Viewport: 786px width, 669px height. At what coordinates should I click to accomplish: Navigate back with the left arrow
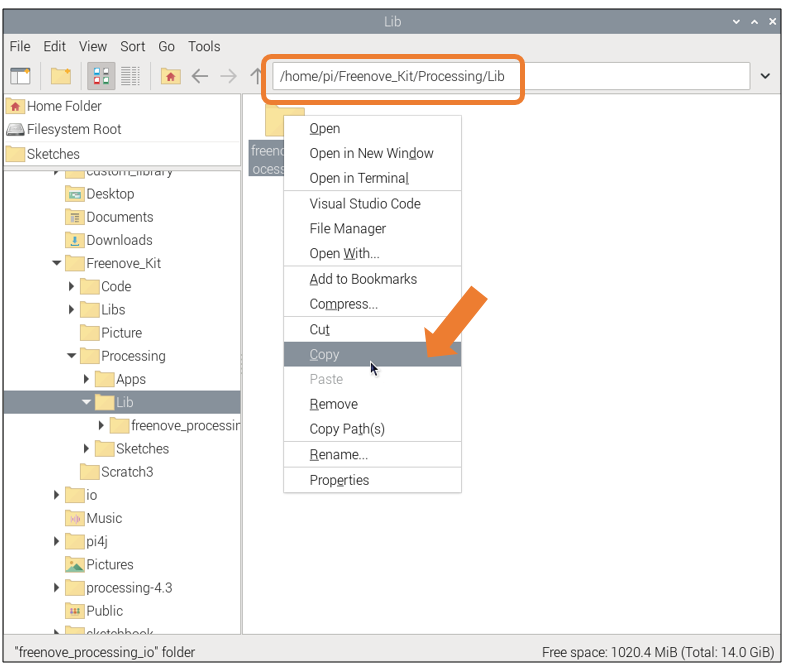[200, 76]
